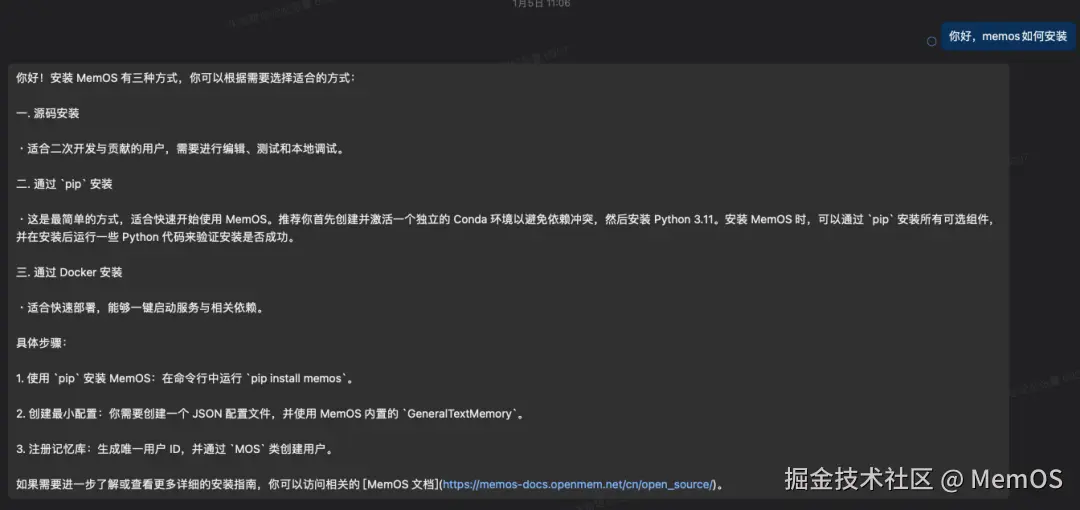Click the circle icon beside the user message
Screen dimensions: 1080x510
931,41
